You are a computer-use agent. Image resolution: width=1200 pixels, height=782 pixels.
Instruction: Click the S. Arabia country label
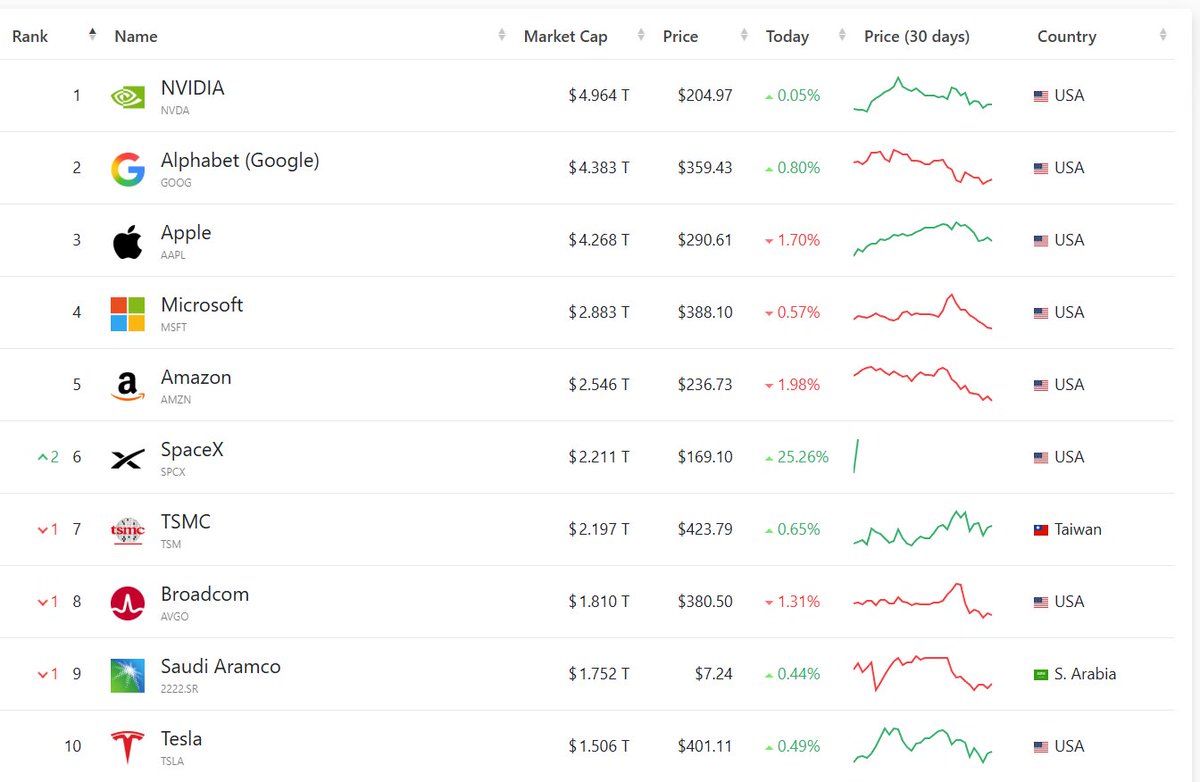tap(1085, 674)
